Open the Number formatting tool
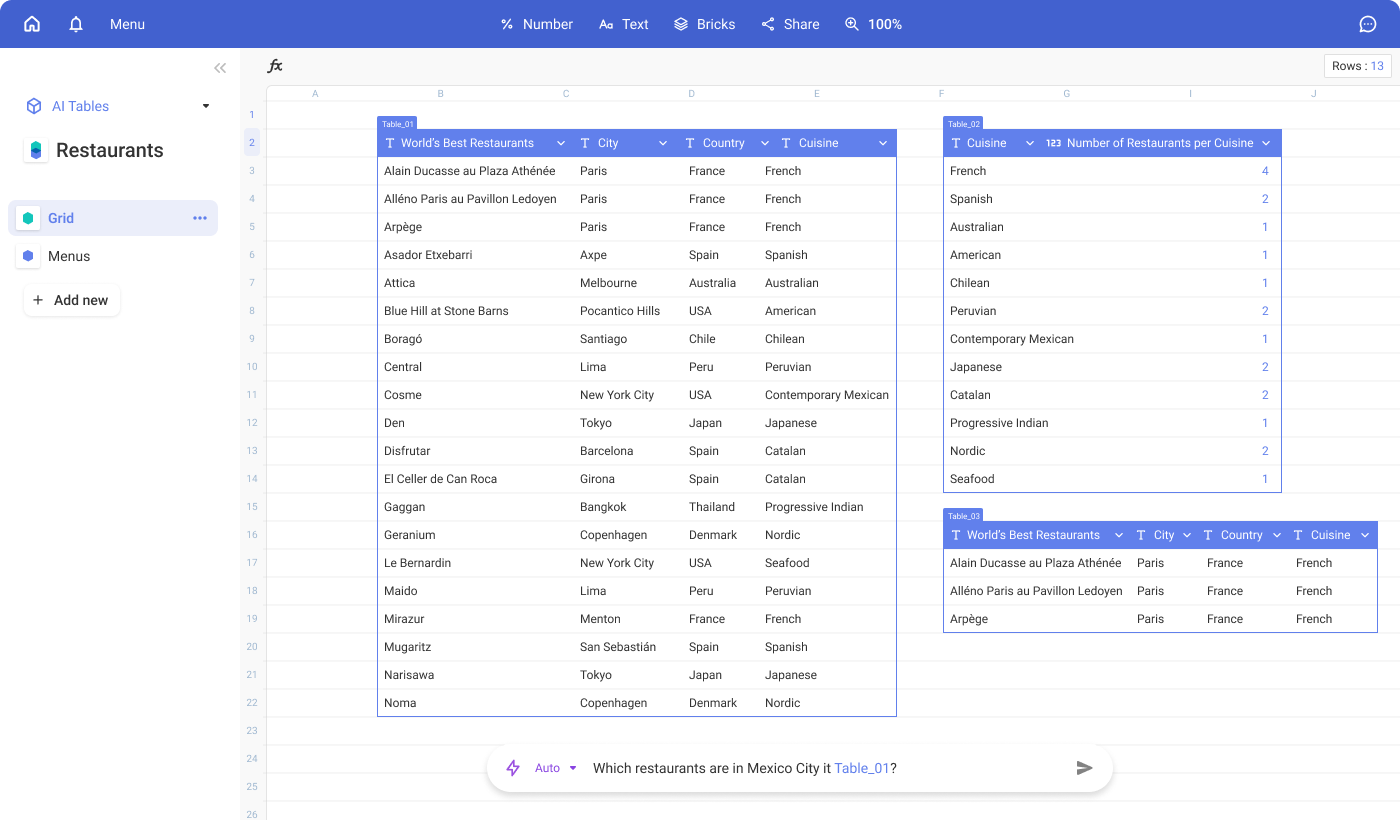Screen dimensions: 1400x820 pos(536,24)
